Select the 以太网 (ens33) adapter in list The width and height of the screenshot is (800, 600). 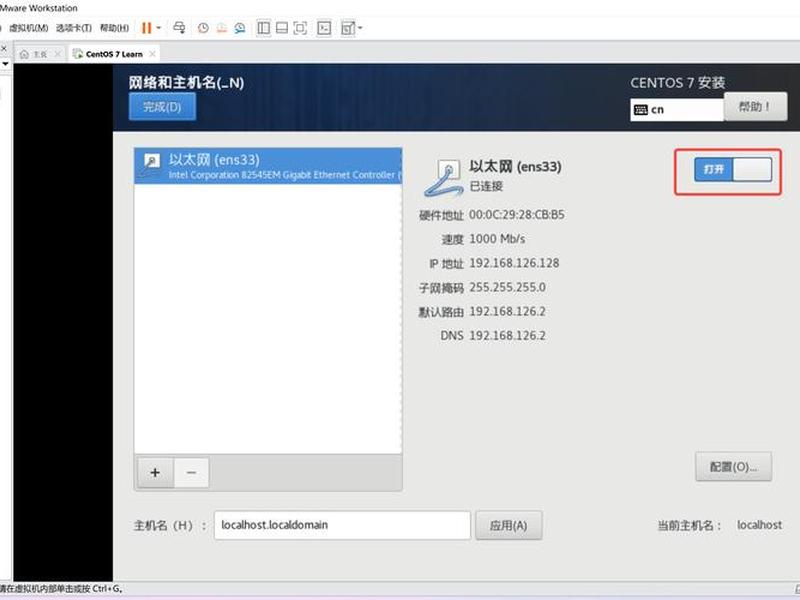[268, 166]
